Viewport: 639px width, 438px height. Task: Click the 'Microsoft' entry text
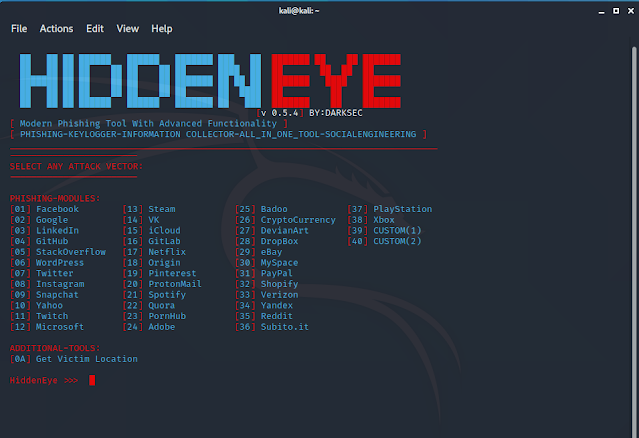[x=60, y=327]
